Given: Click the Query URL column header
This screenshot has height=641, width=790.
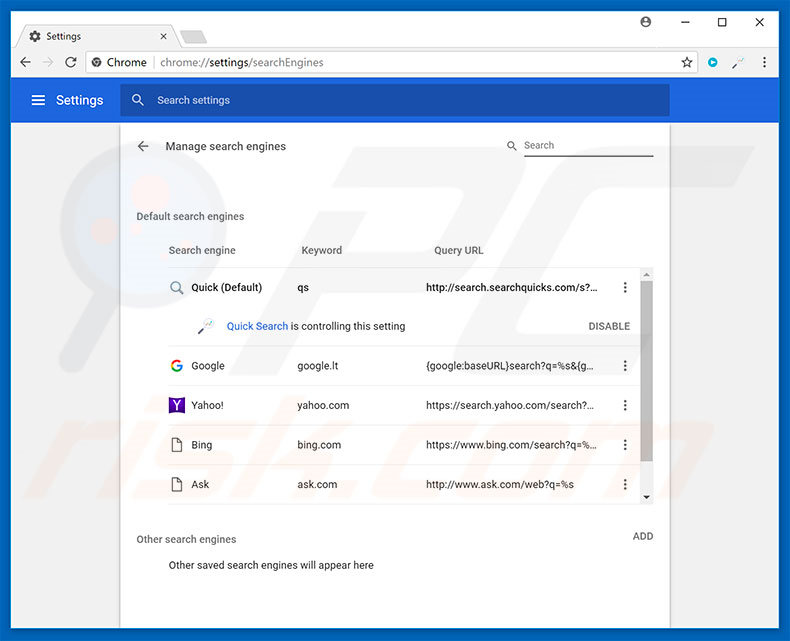Looking at the screenshot, I should coord(458,250).
